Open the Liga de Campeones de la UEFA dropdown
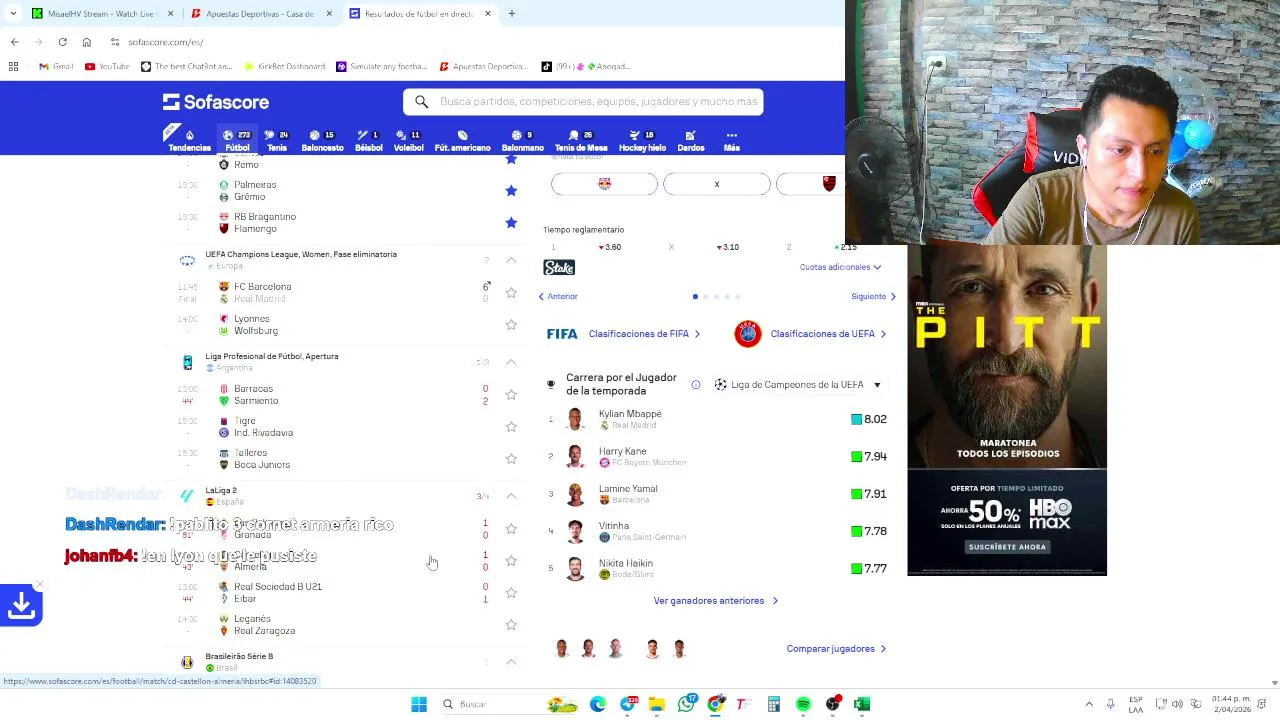The height and width of the screenshot is (720, 1280). (x=797, y=384)
